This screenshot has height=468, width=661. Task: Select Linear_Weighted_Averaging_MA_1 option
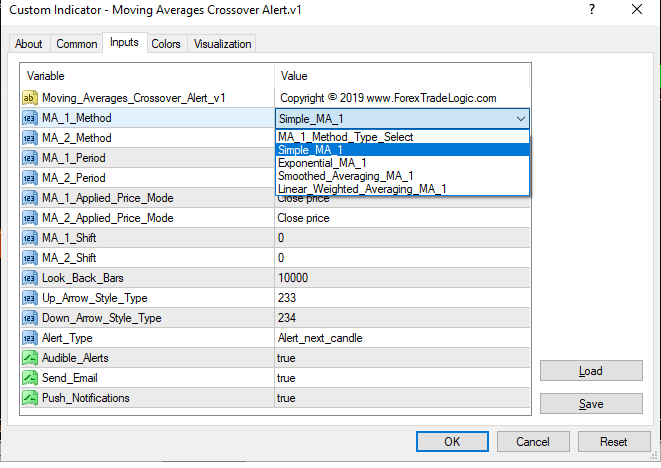[362, 189]
